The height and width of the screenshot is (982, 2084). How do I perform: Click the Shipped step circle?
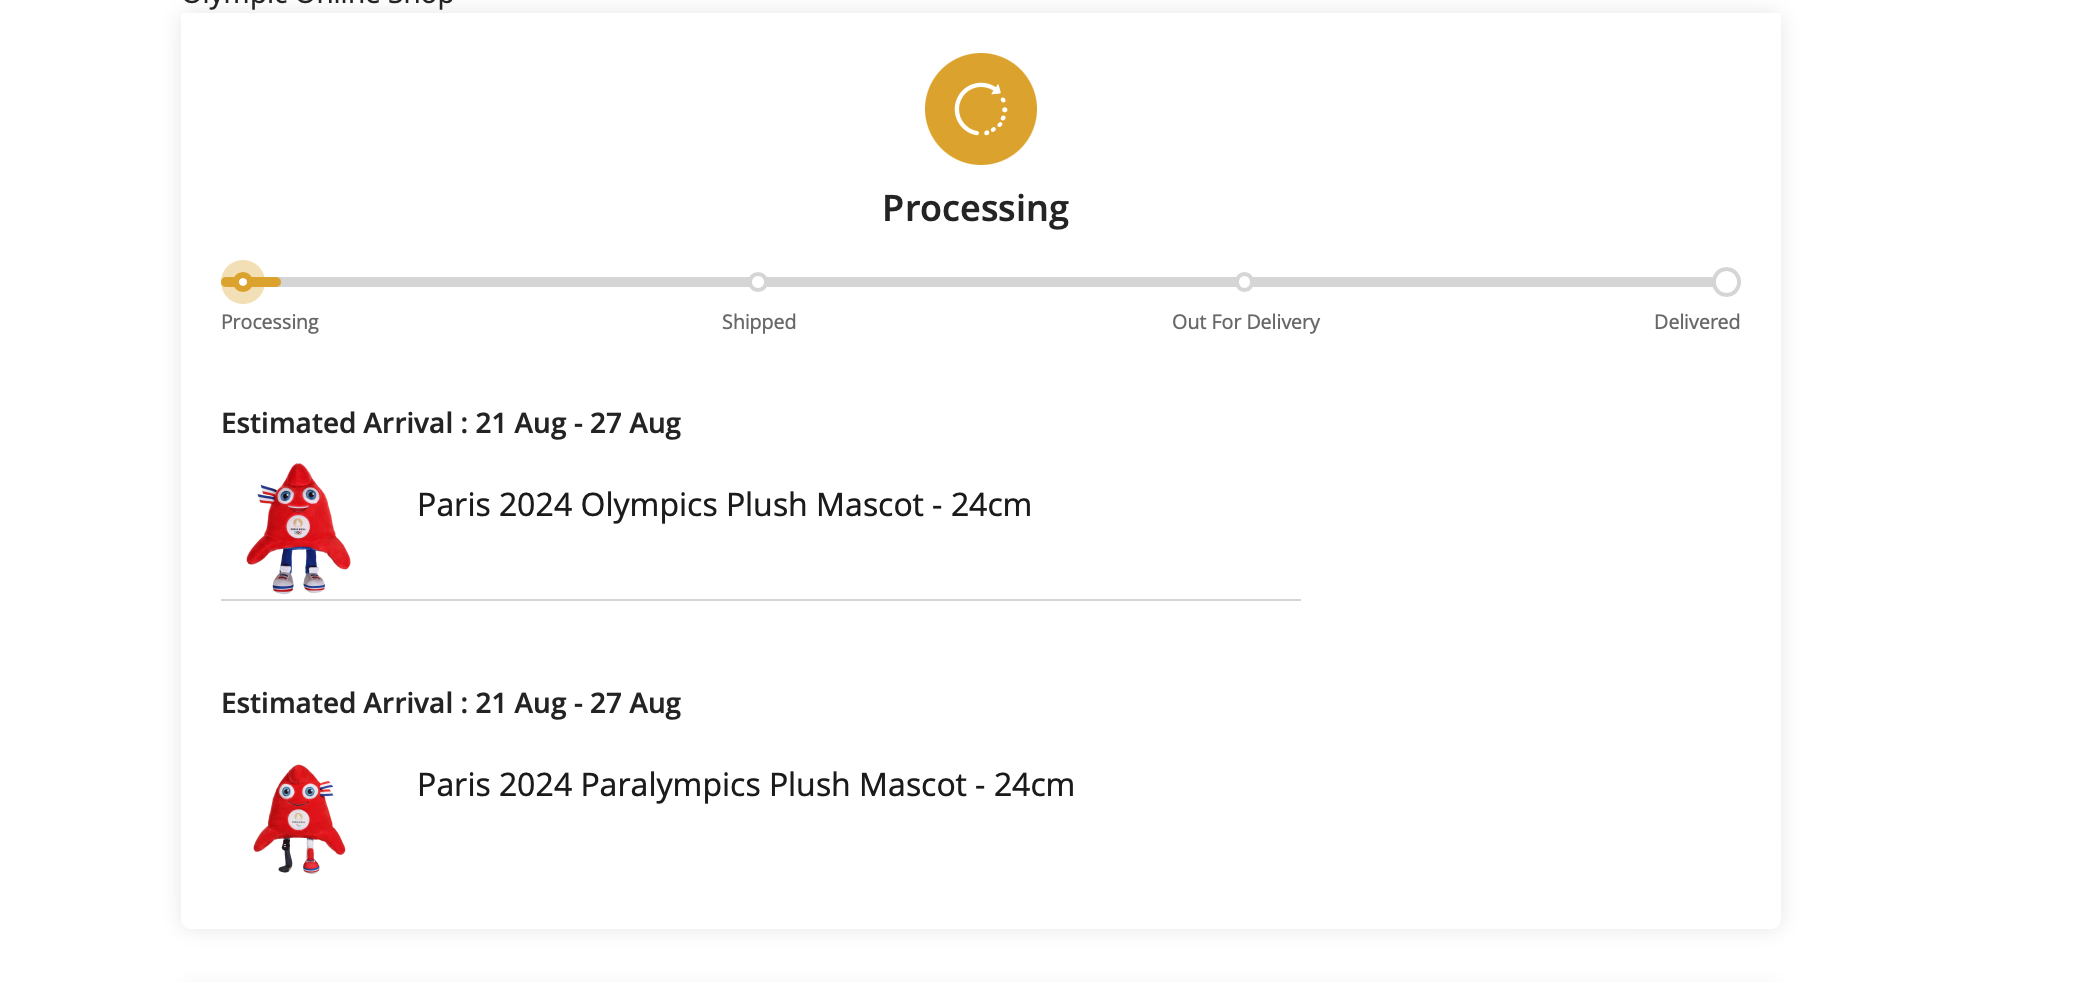pyautogui.click(x=758, y=282)
